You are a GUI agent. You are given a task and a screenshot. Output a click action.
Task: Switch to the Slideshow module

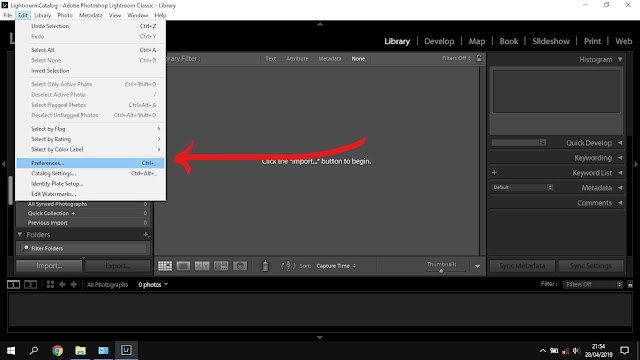[551, 41]
